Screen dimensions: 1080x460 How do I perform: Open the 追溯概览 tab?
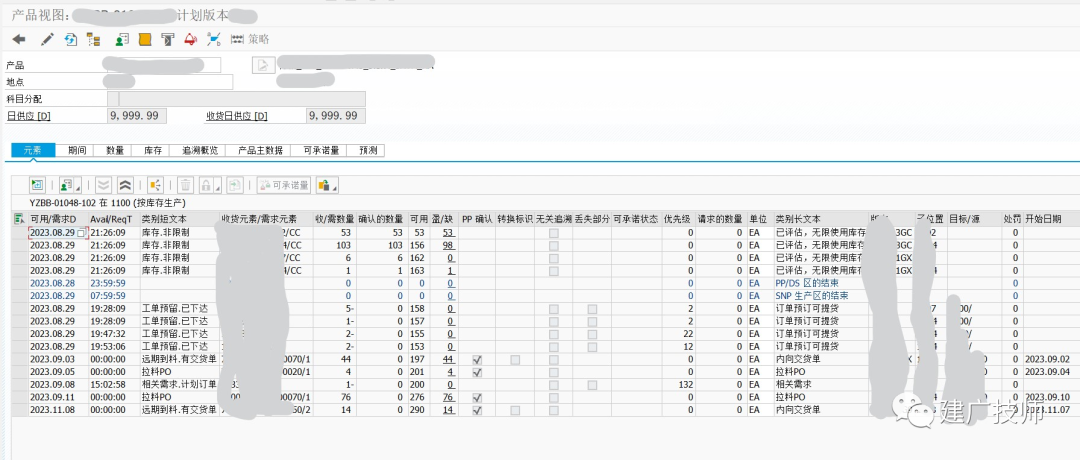click(x=200, y=150)
